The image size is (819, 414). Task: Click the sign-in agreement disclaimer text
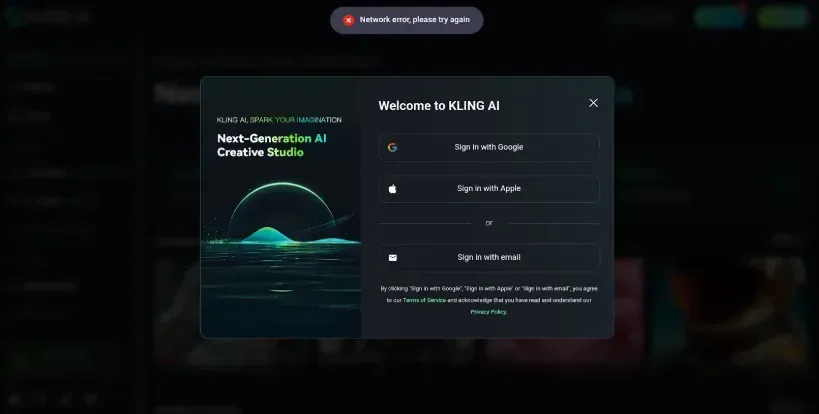click(x=489, y=300)
